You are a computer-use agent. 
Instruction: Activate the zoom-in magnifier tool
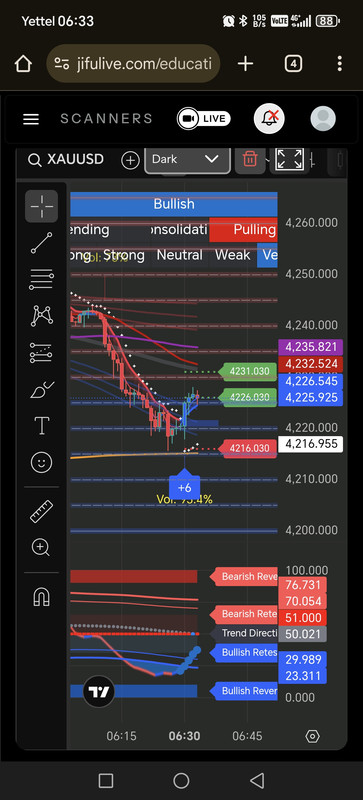click(x=40, y=547)
